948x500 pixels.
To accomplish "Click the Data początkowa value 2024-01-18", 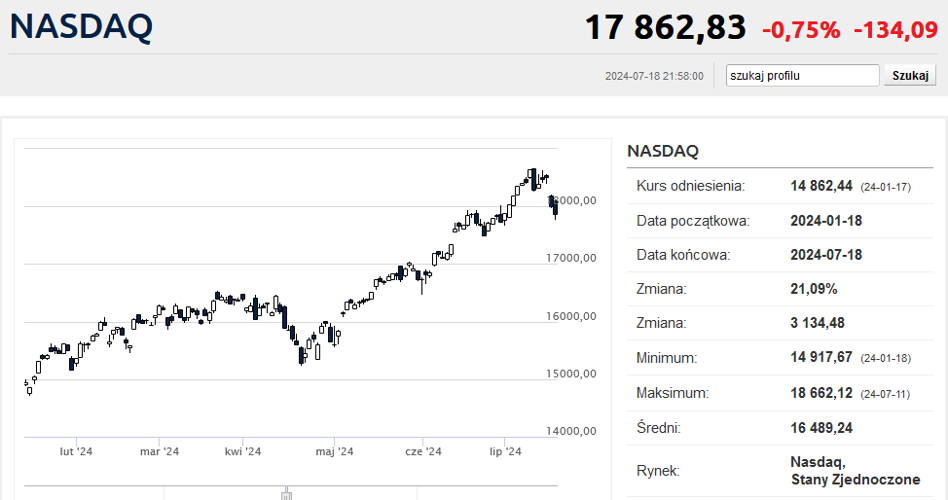I will pyautogui.click(x=826, y=221).
